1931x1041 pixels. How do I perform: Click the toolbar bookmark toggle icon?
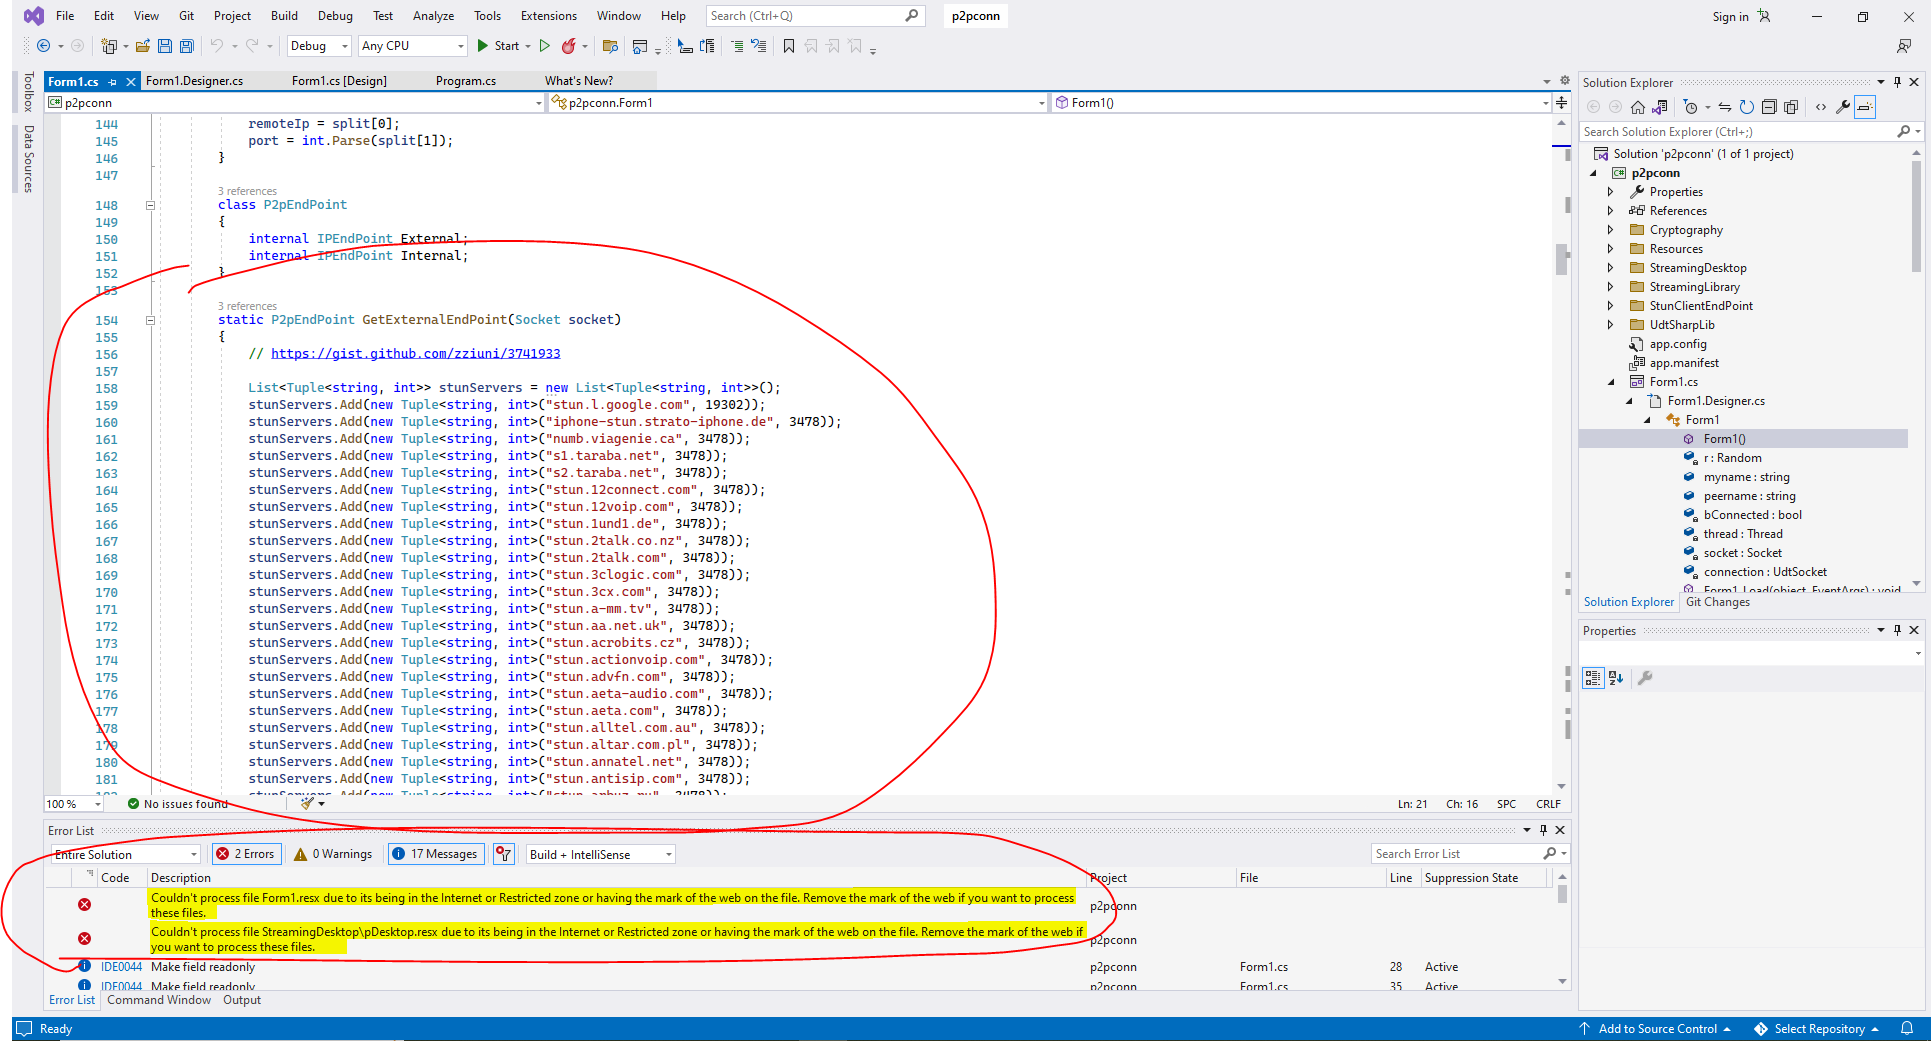[x=788, y=46]
